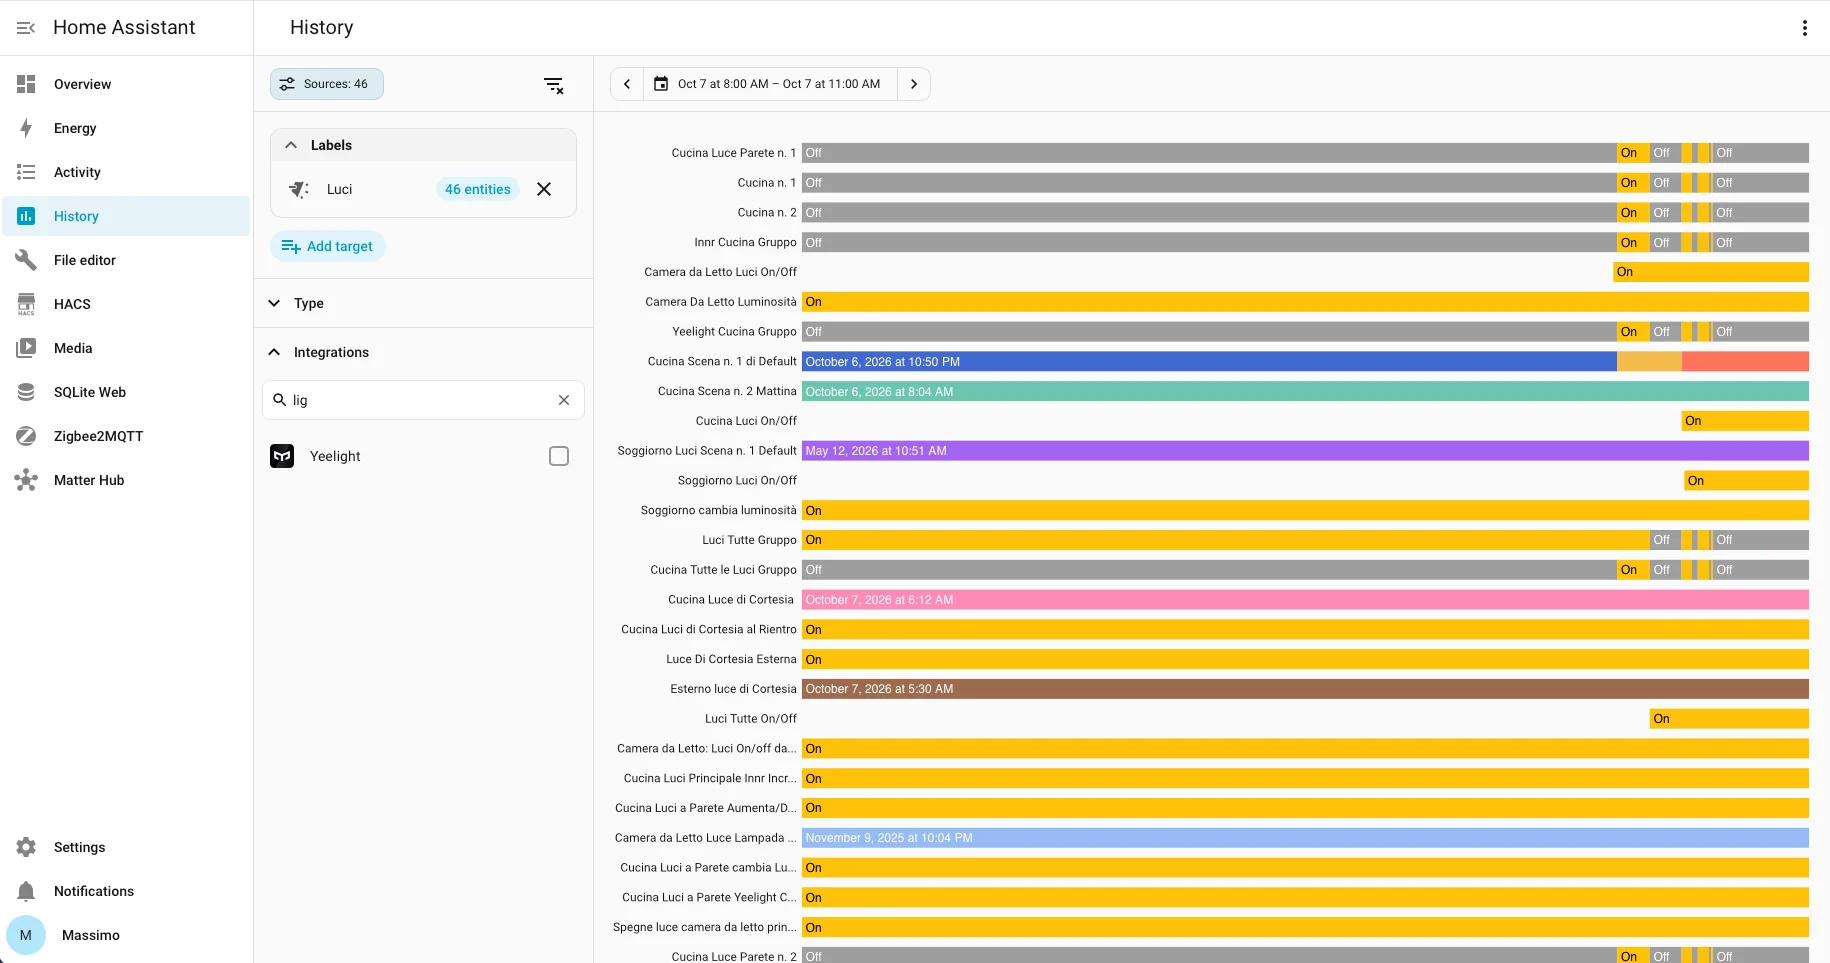1830x963 pixels.
Task: Click the Oct 7 date range text
Action: tap(779, 84)
